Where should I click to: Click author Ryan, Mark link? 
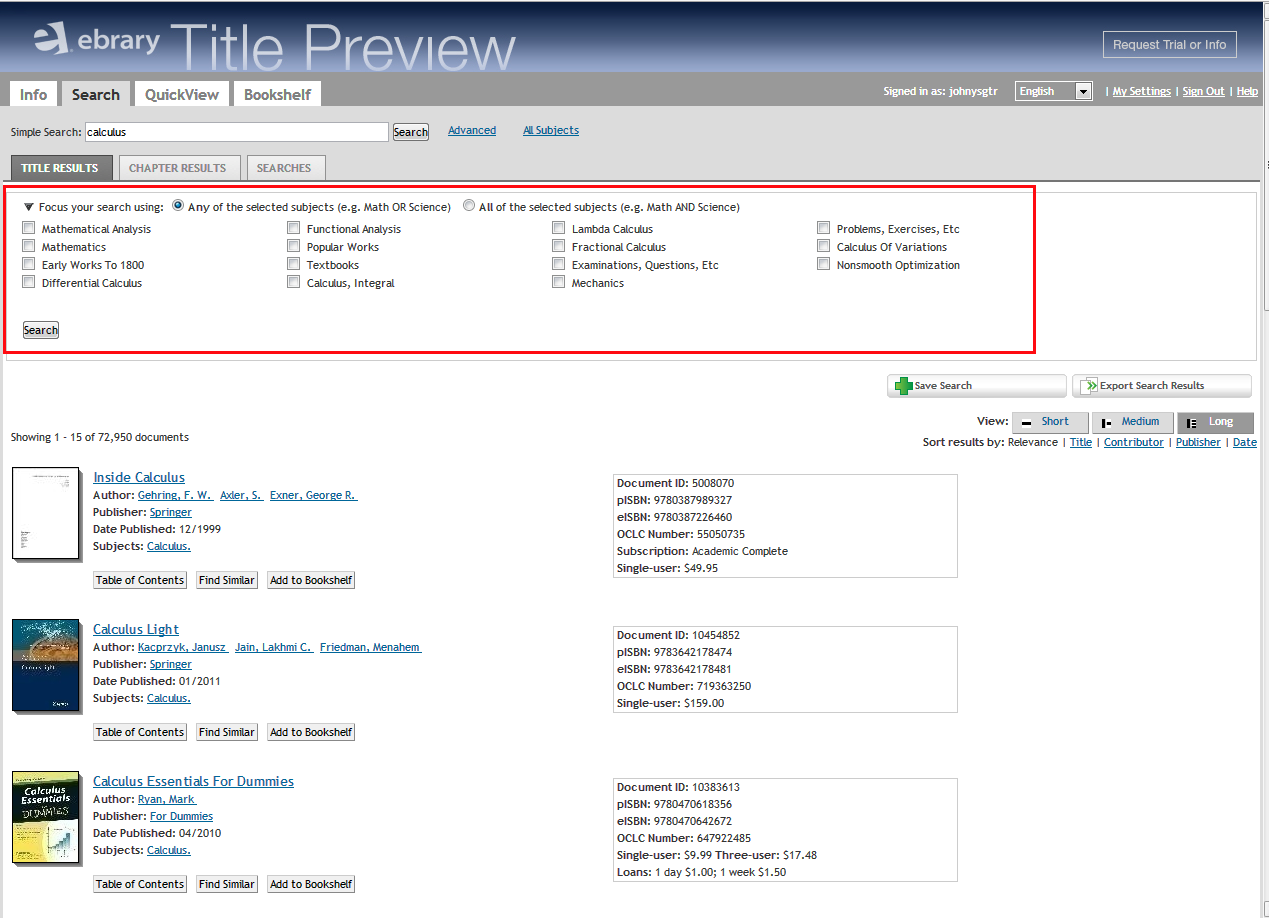pyautogui.click(x=166, y=799)
